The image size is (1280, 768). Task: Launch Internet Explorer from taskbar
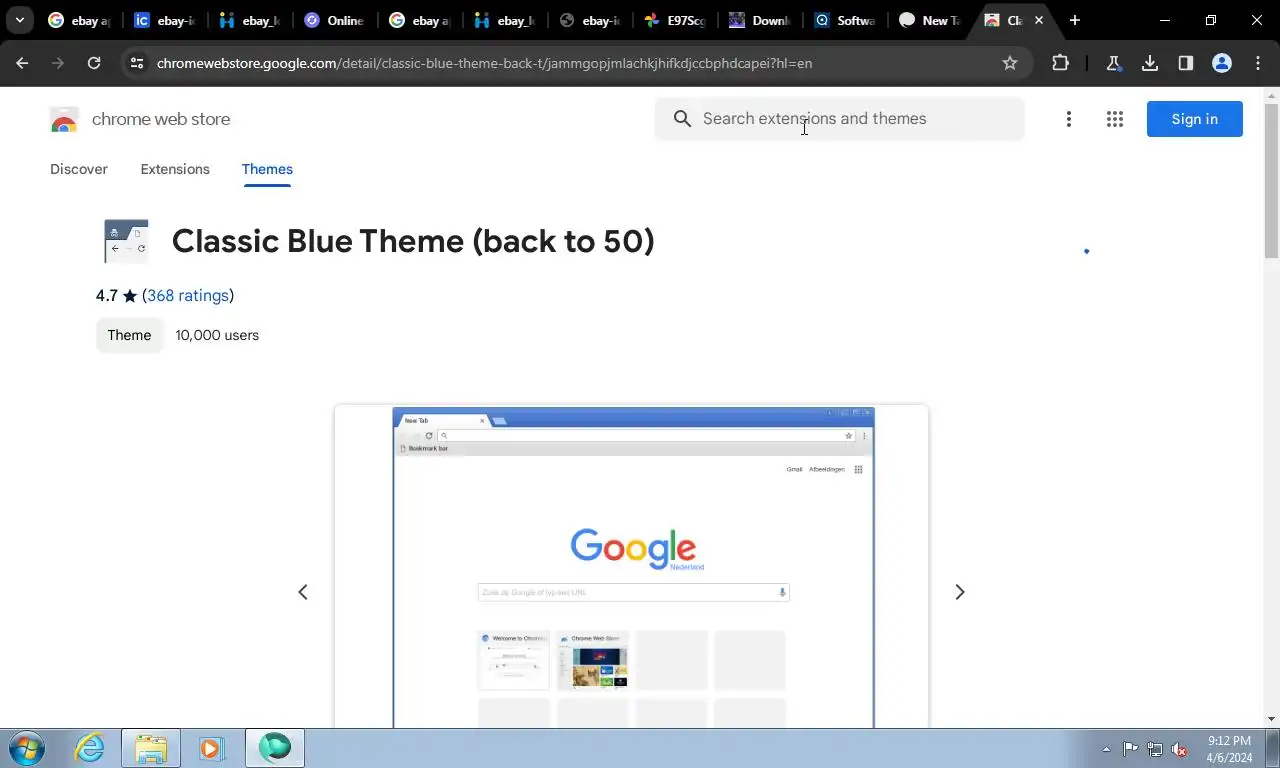(x=90, y=748)
